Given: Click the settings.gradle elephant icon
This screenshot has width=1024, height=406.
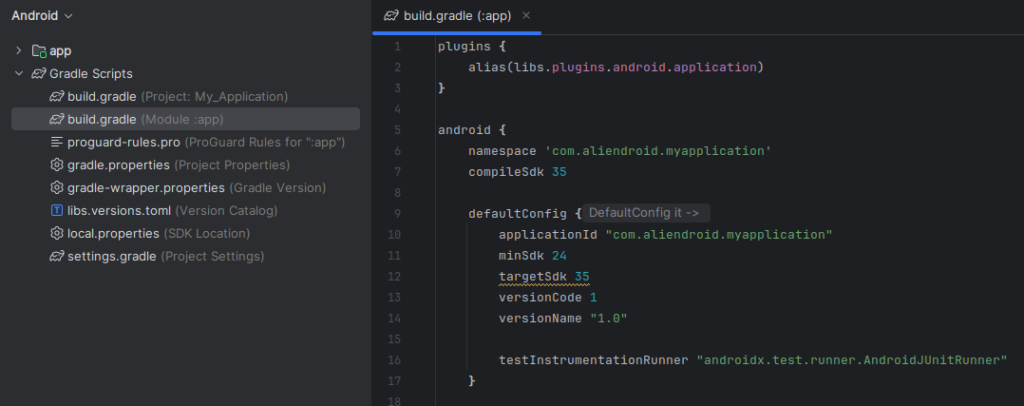Looking at the screenshot, I should pos(57,257).
